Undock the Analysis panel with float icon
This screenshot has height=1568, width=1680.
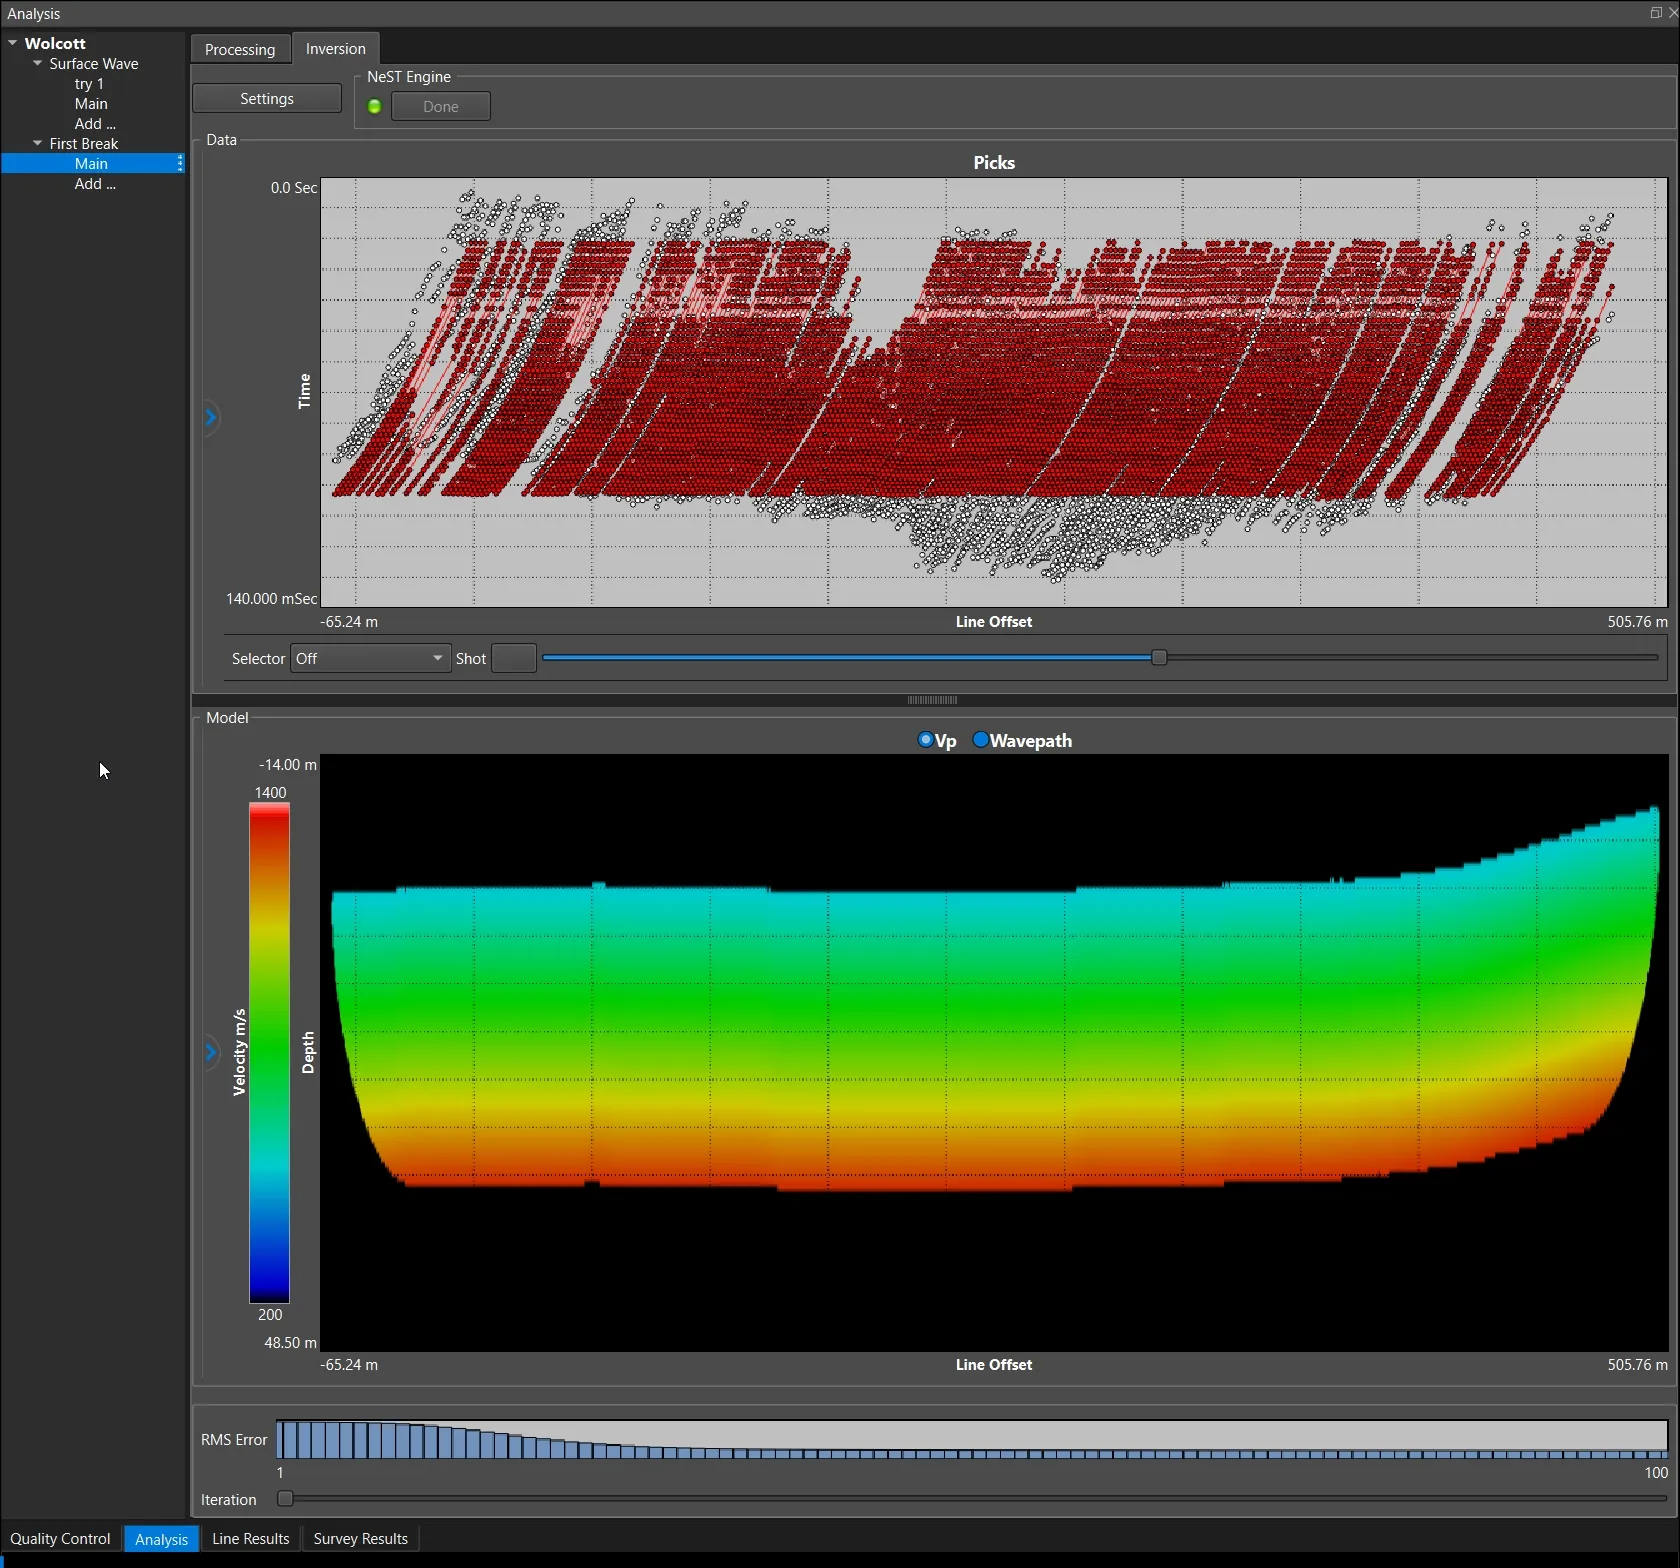point(1656,13)
